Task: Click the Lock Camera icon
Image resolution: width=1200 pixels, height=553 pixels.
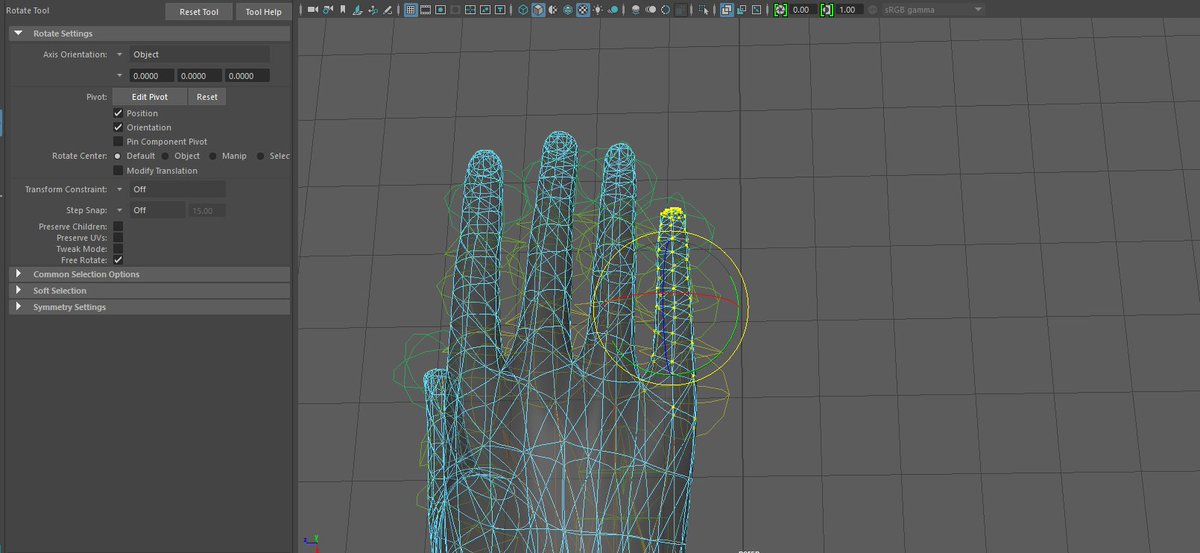Action: coord(328,9)
